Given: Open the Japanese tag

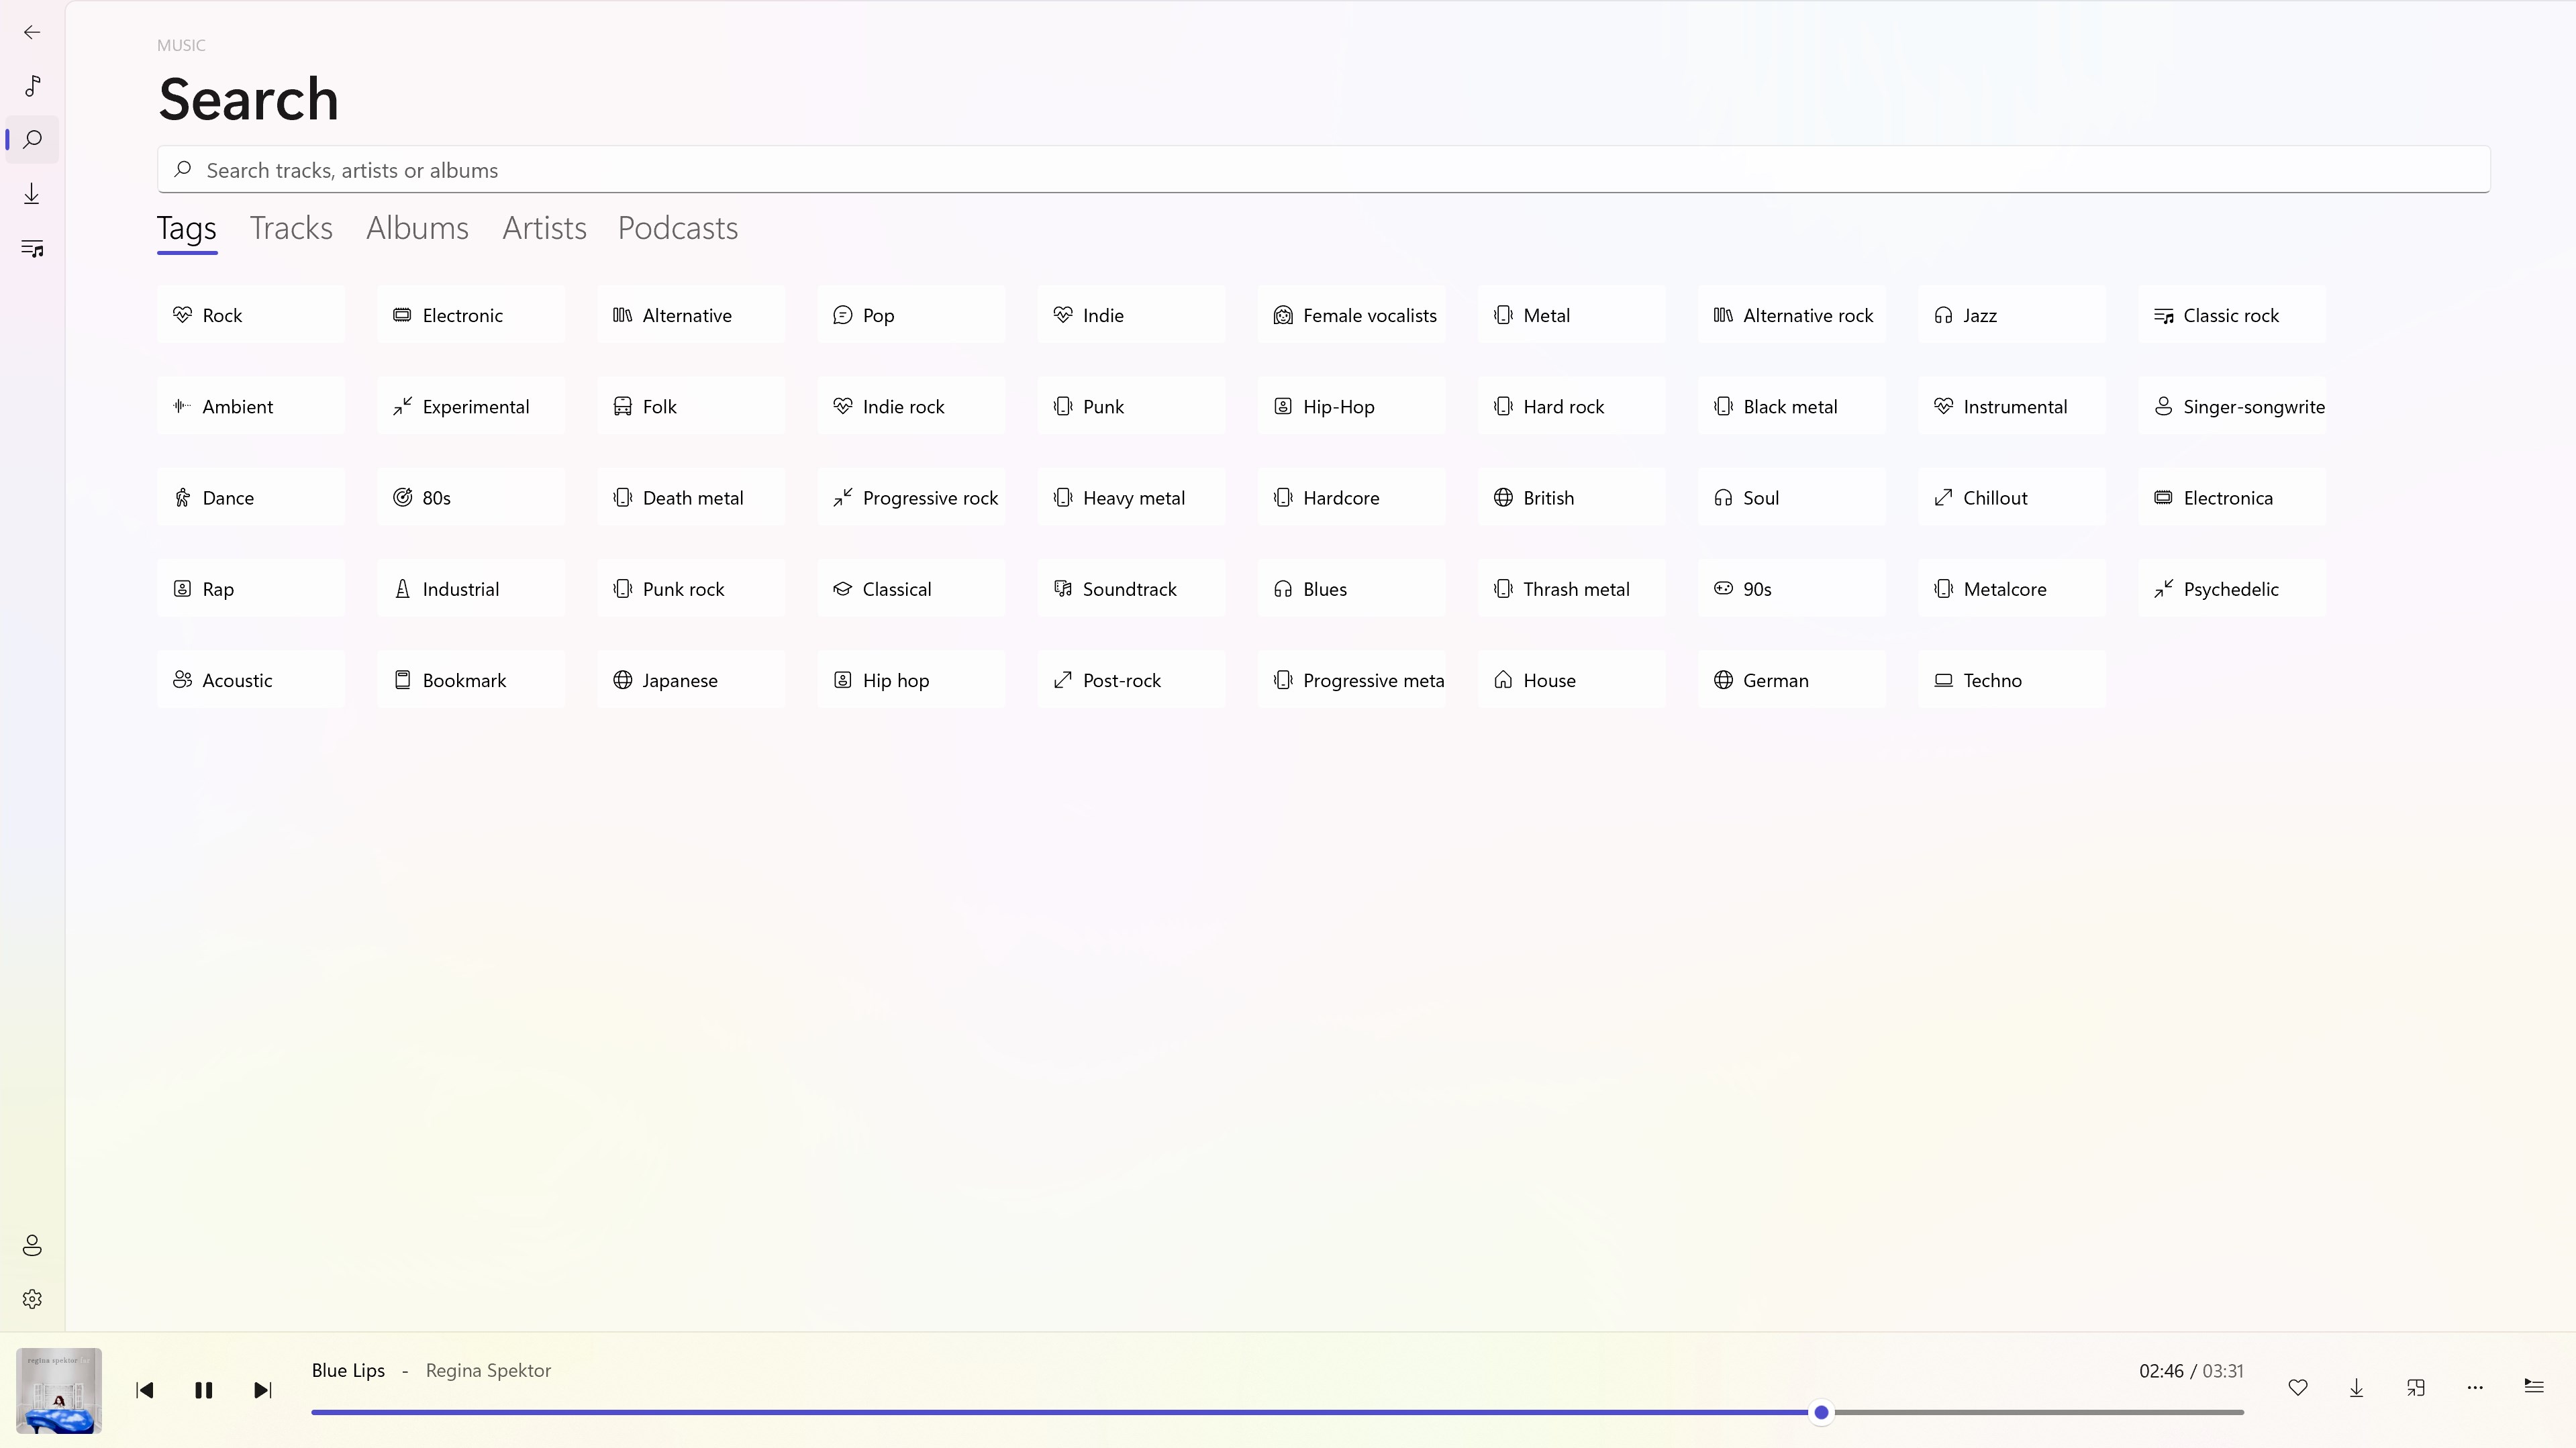Looking at the screenshot, I should tap(691, 680).
